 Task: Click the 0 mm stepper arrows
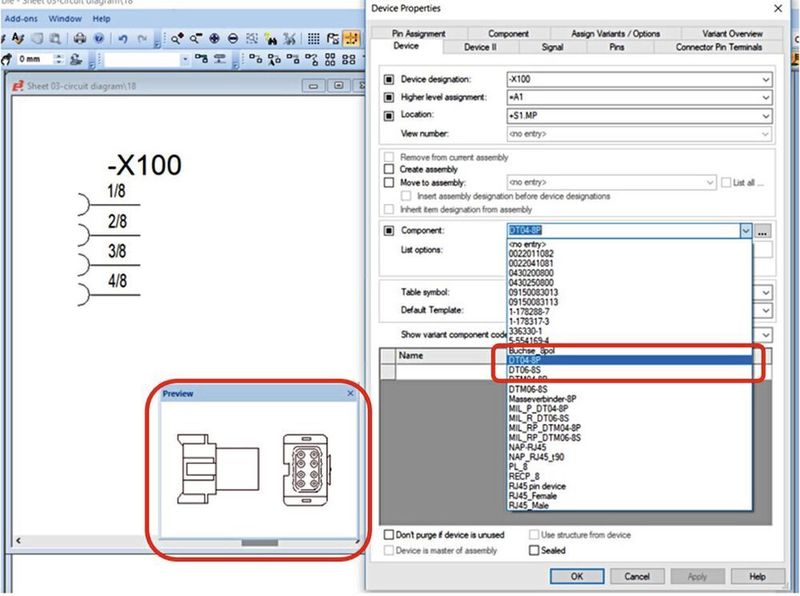[59, 59]
